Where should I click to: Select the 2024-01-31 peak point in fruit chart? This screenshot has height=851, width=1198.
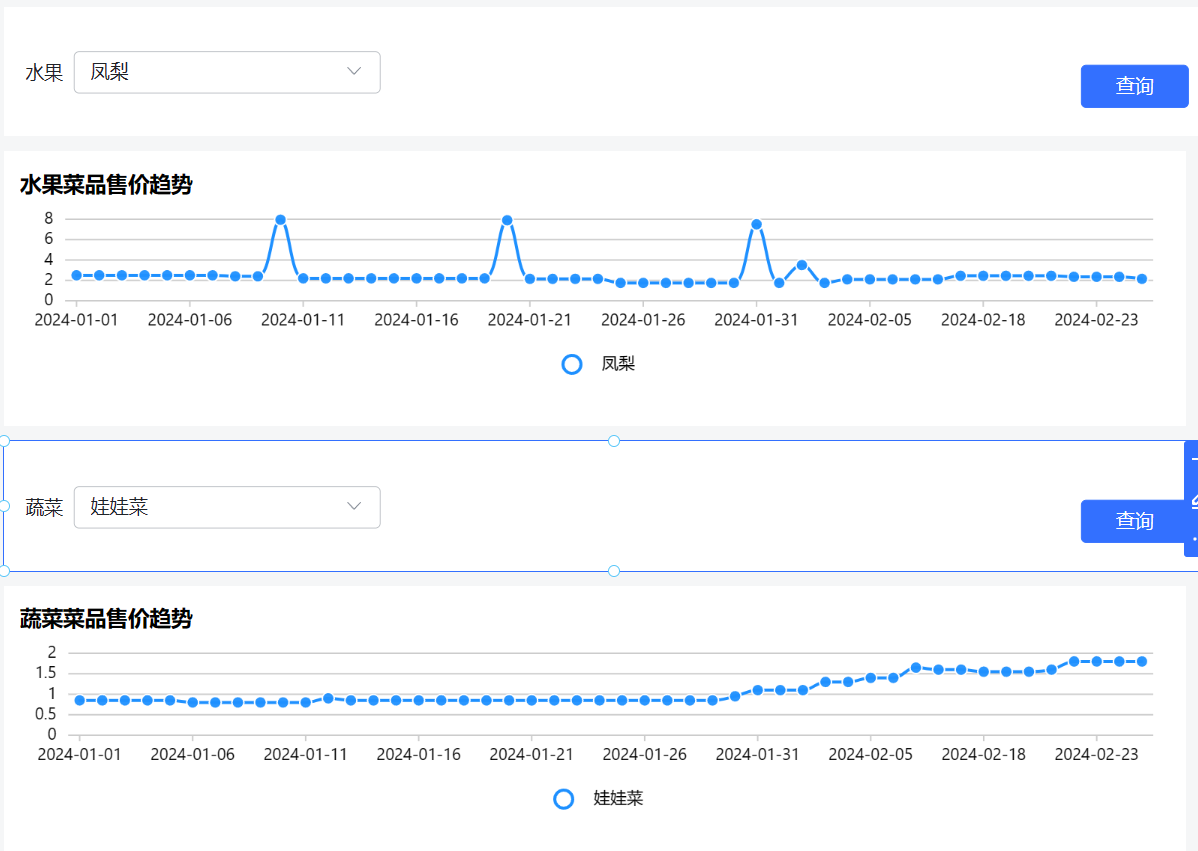point(756,225)
